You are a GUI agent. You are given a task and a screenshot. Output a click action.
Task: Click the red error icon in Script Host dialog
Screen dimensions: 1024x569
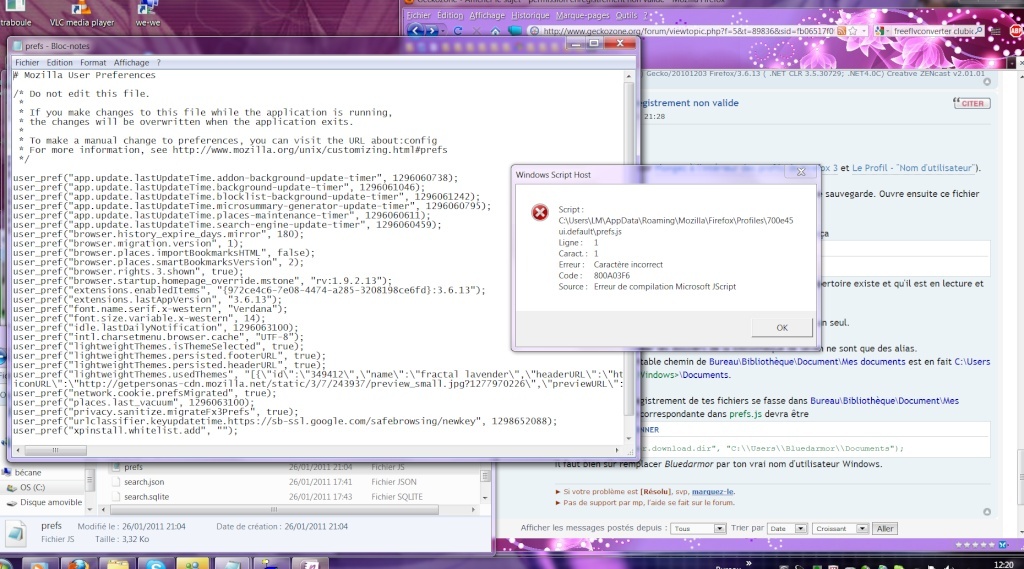[539, 212]
